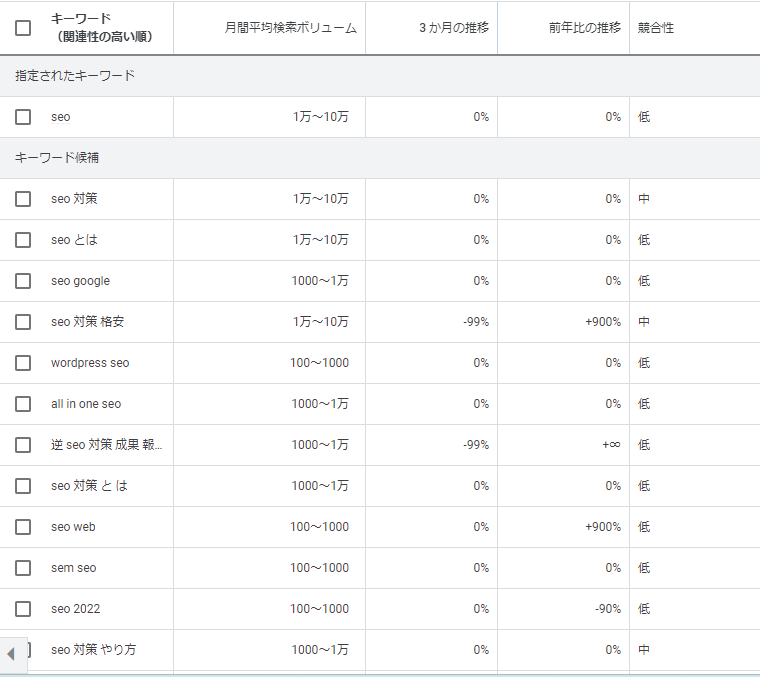This screenshot has height=677, width=760.
Task: Check the box for 'seo 対策 格安'
Action: click(23, 322)
